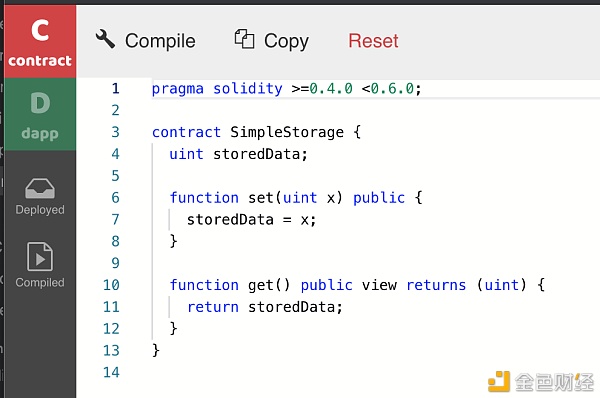Viewport: 600px width, 398px height.
Task: Open the Deployed inbox tray icon
Action: (40, 188)
